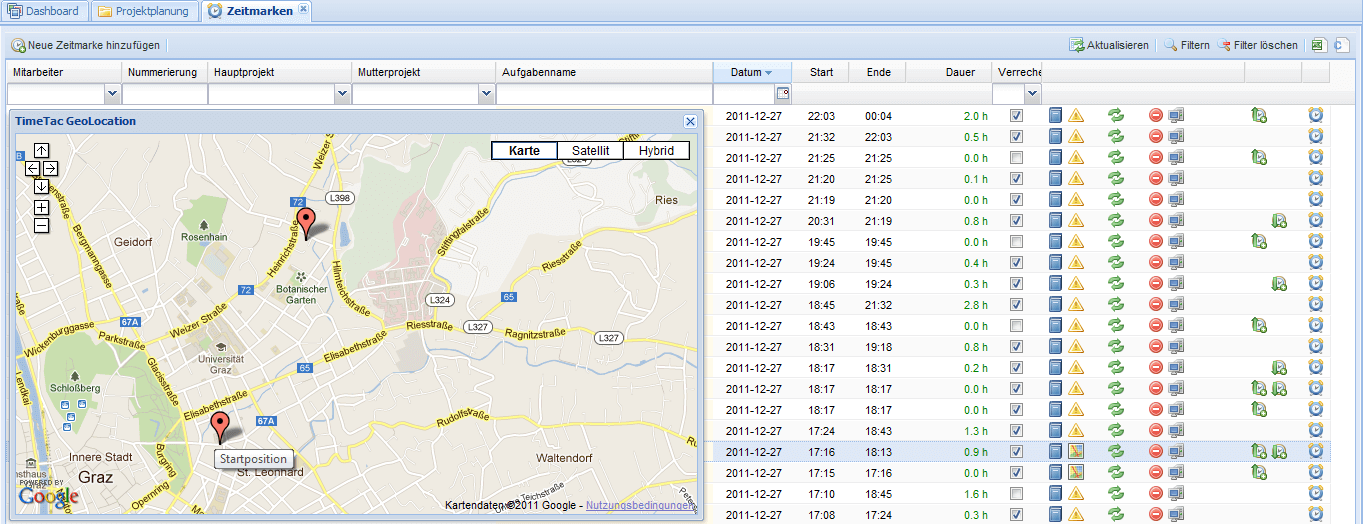1363x524 pixels.
Task: Click the blue book icon in 21:25 row
Action: 1055,158
